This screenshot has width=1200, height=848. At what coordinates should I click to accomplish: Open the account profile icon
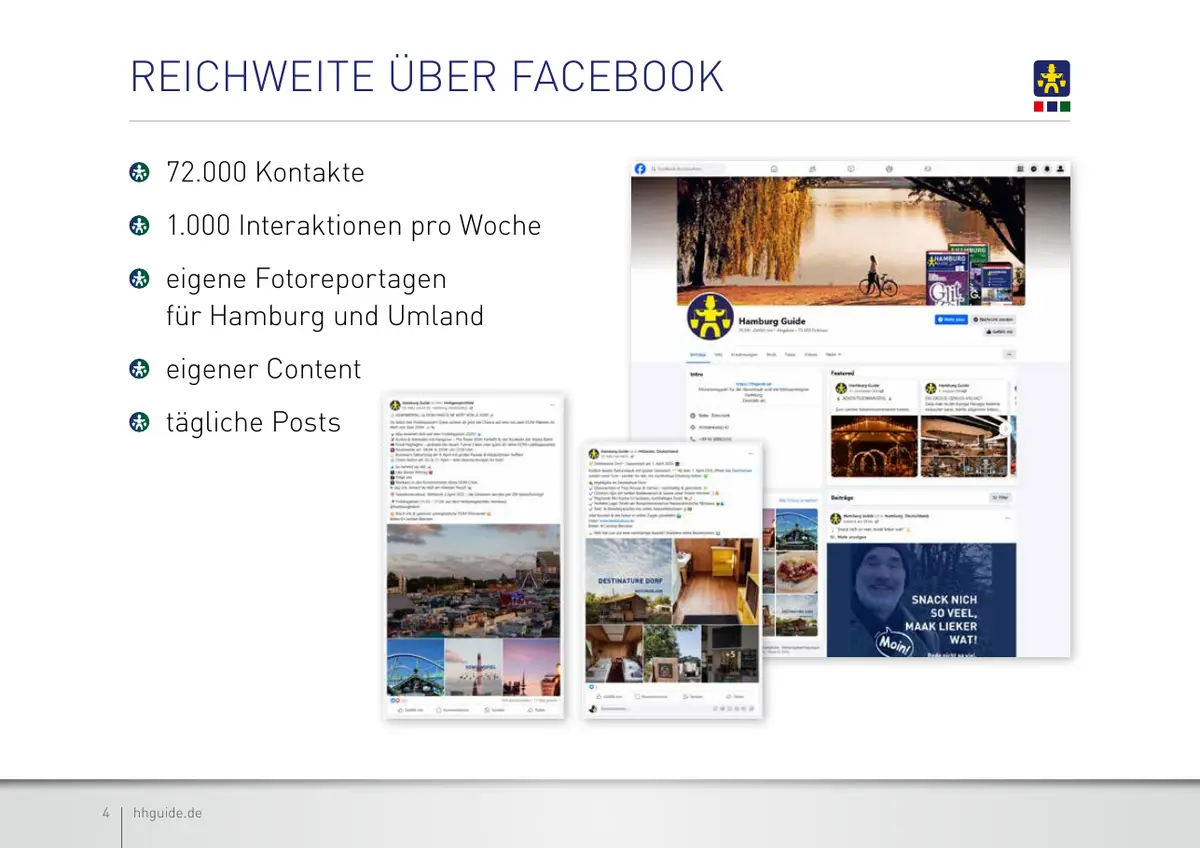coord(1060,169)
